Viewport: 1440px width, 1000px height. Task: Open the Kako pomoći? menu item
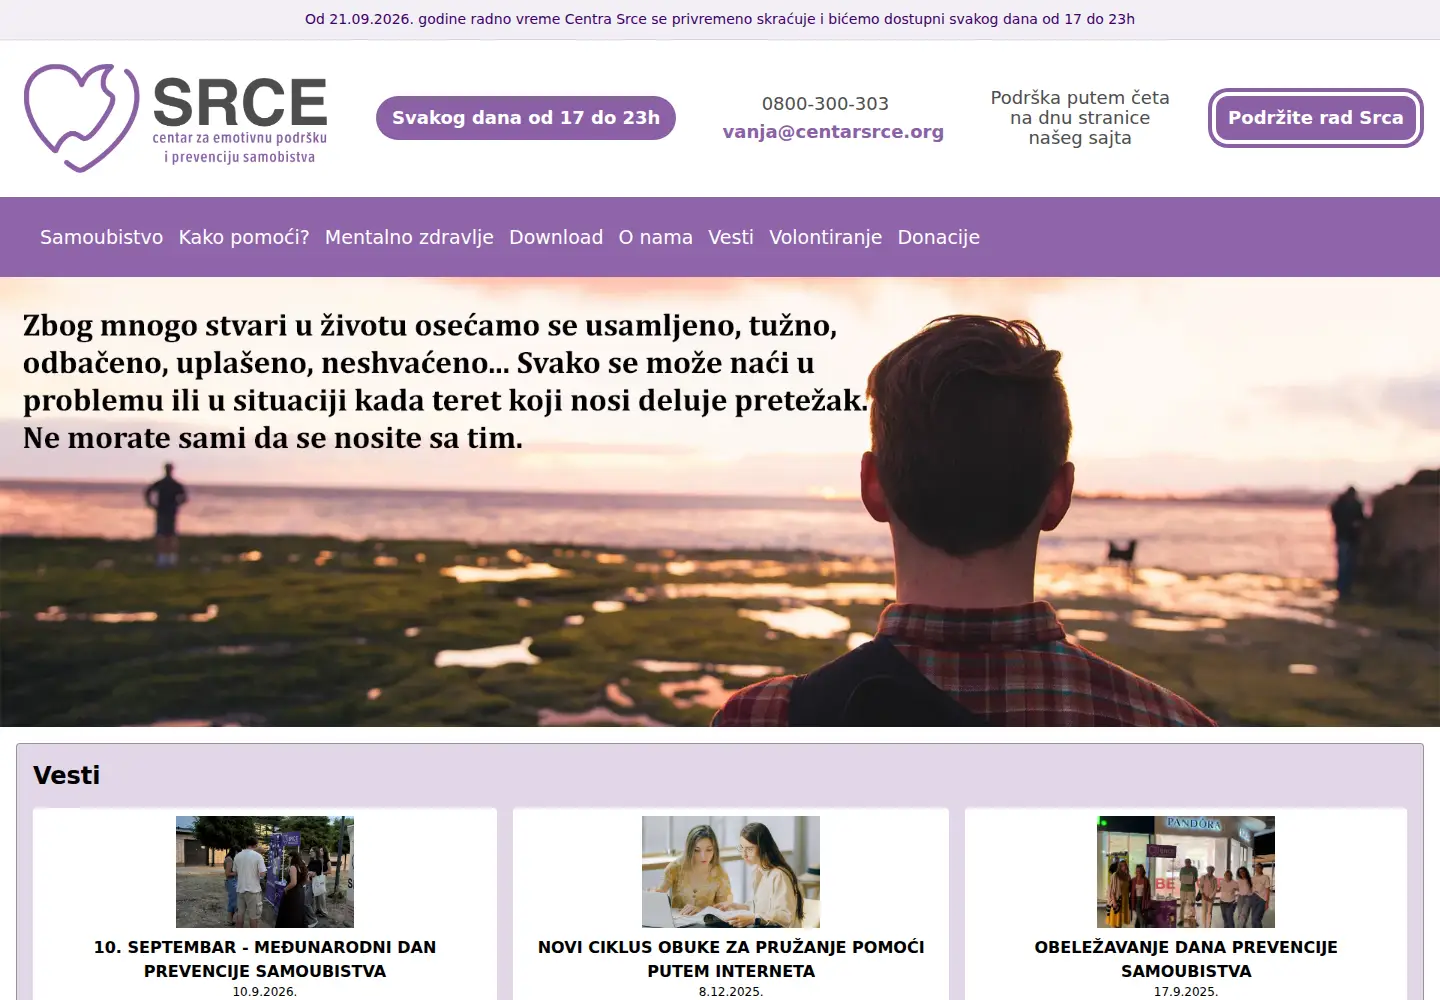tap(244, 237)
